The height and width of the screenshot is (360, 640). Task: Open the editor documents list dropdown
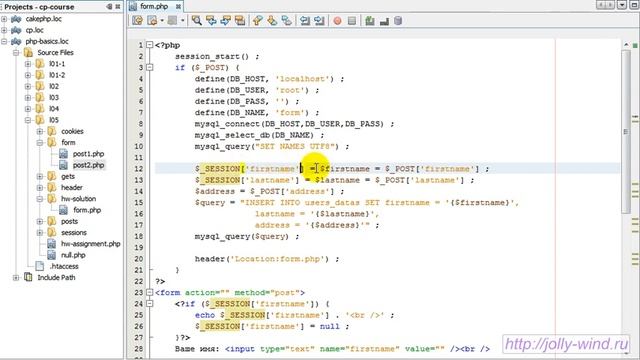(x=622, y=5)
